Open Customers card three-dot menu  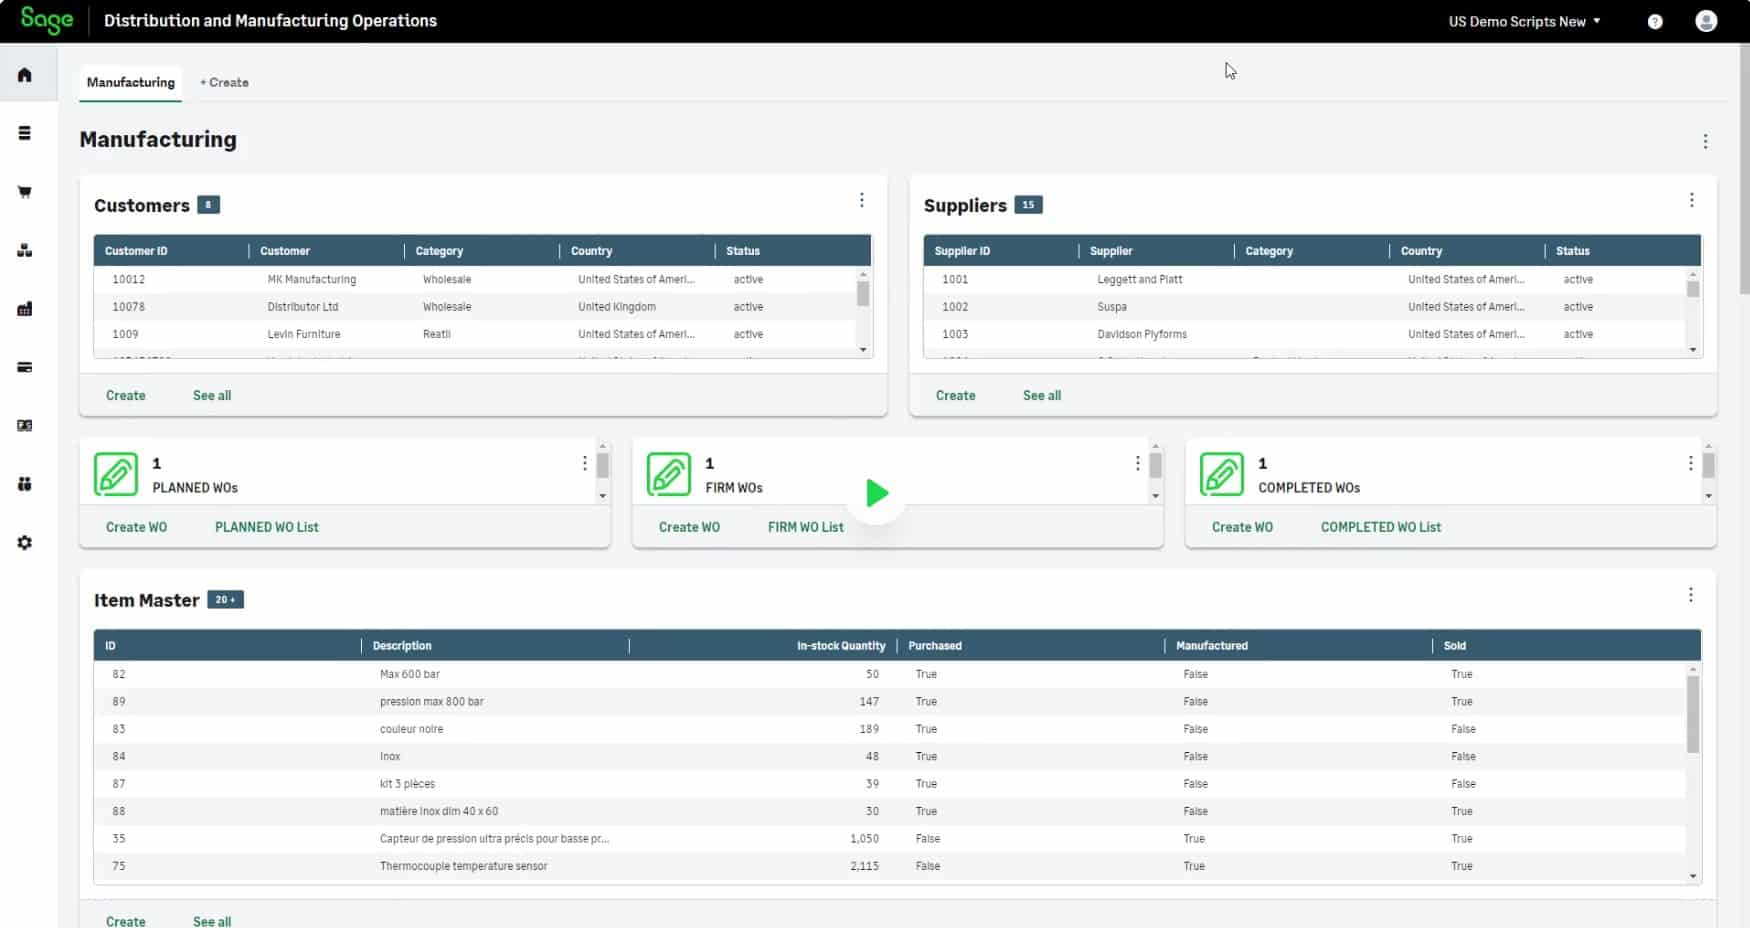coord(862,200)
